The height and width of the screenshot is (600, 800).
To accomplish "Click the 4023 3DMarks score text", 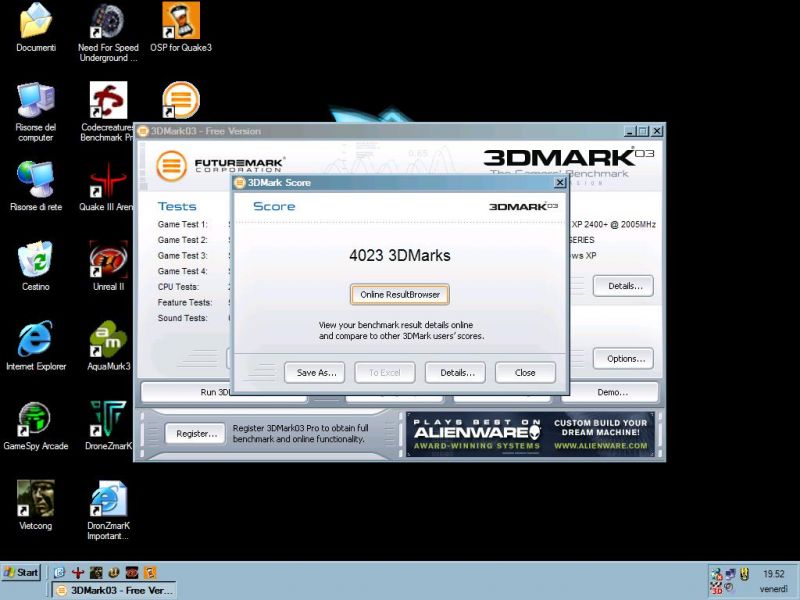I will click(x=399, y=255).
